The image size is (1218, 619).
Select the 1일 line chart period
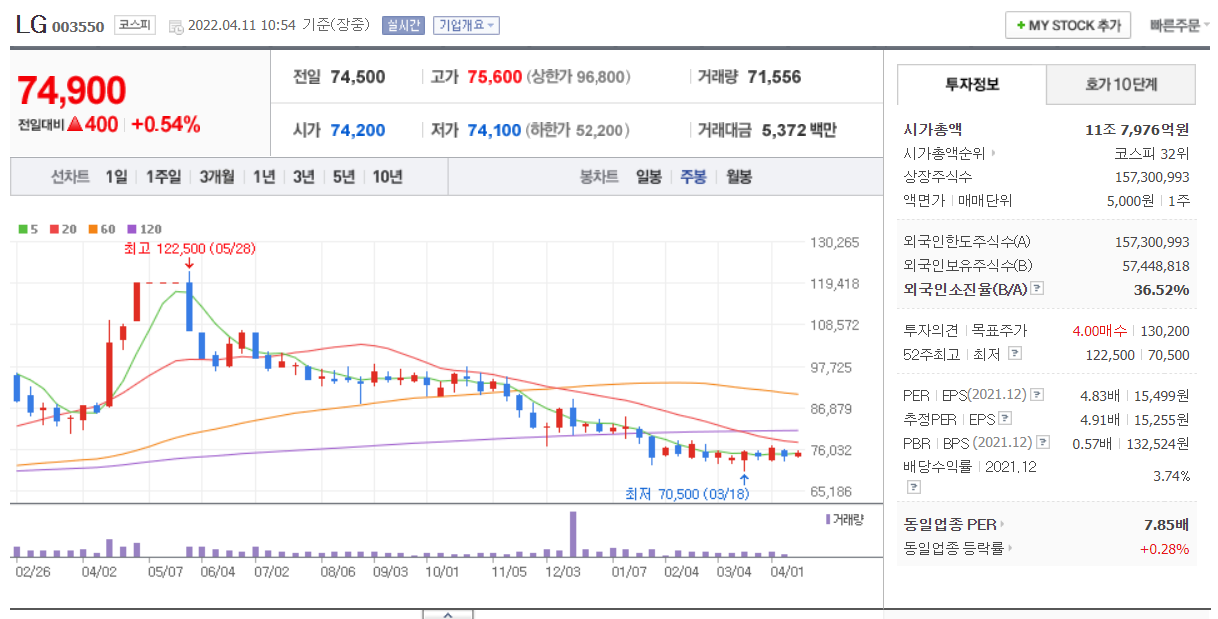click(117, 177)
